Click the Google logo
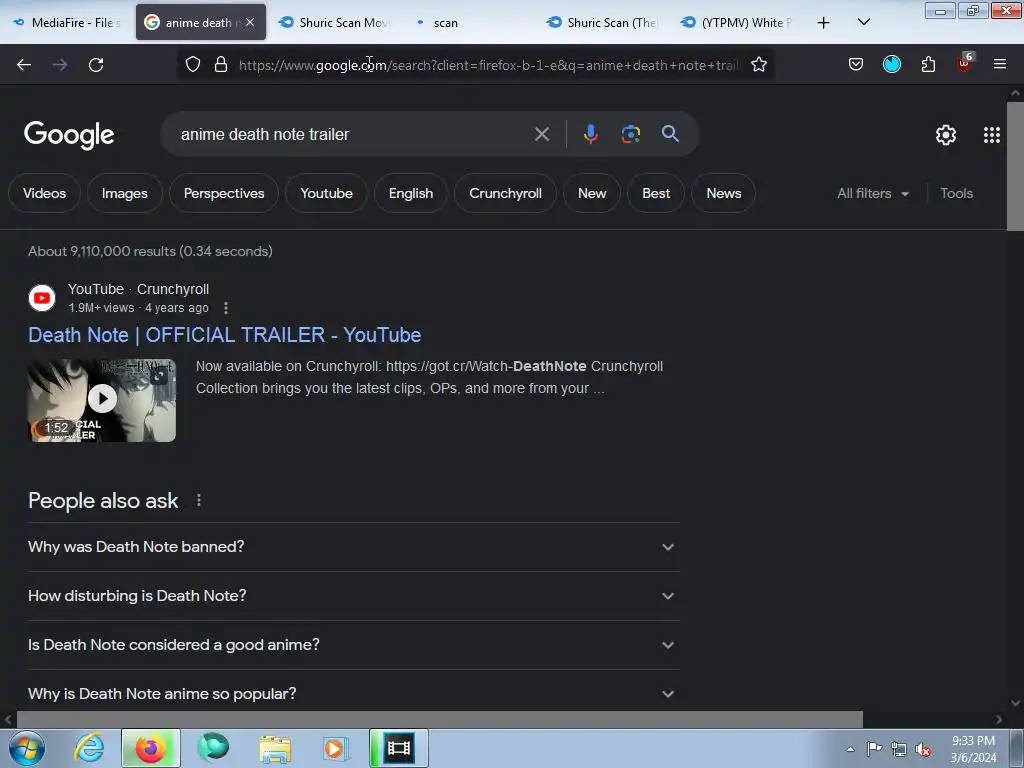Image resolution: width=1024 pixels, height=768 pixels. point(69,135)
